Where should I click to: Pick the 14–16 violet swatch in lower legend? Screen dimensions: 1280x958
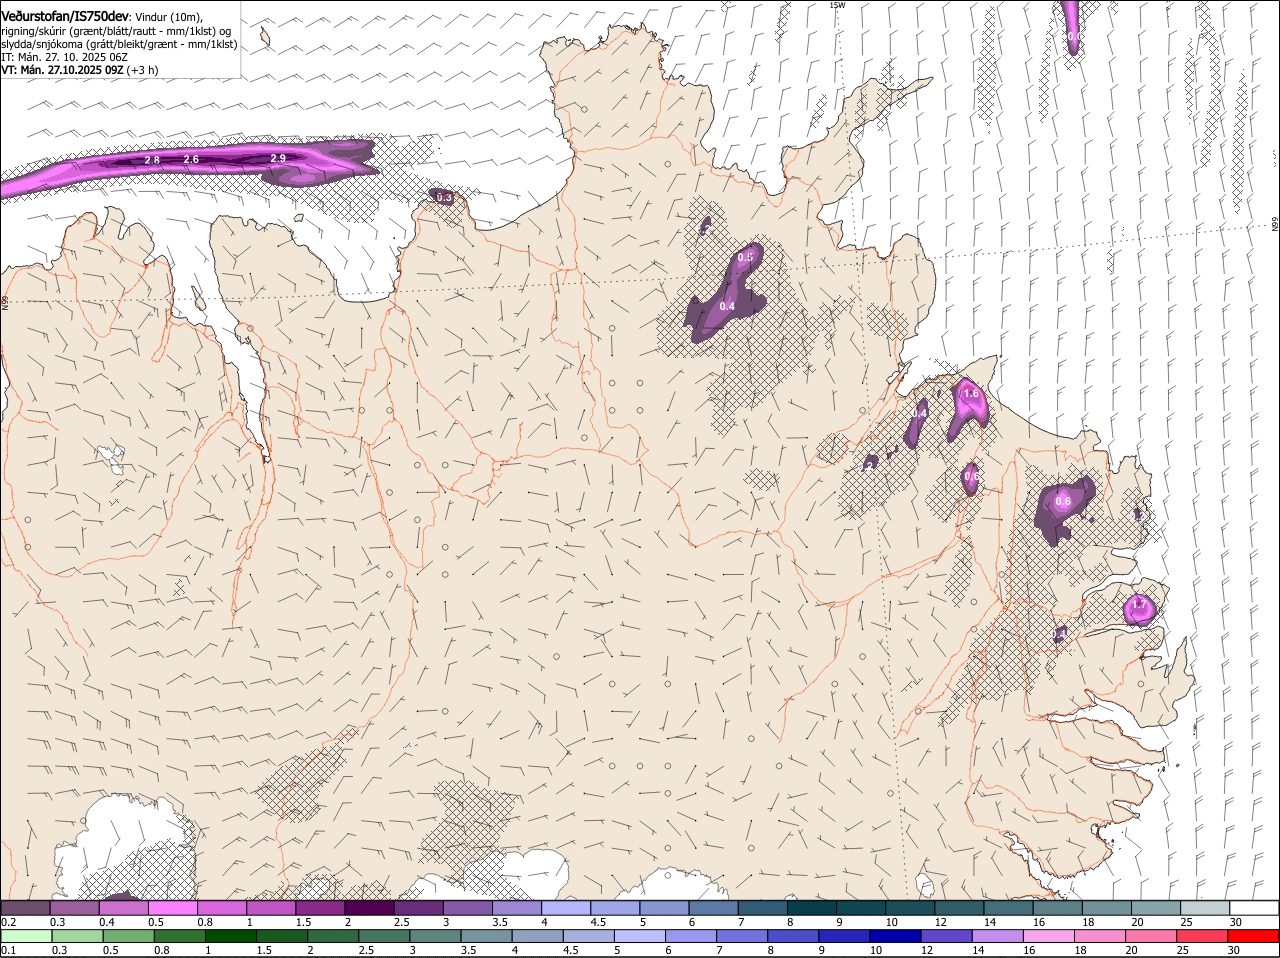click(999, 936)
